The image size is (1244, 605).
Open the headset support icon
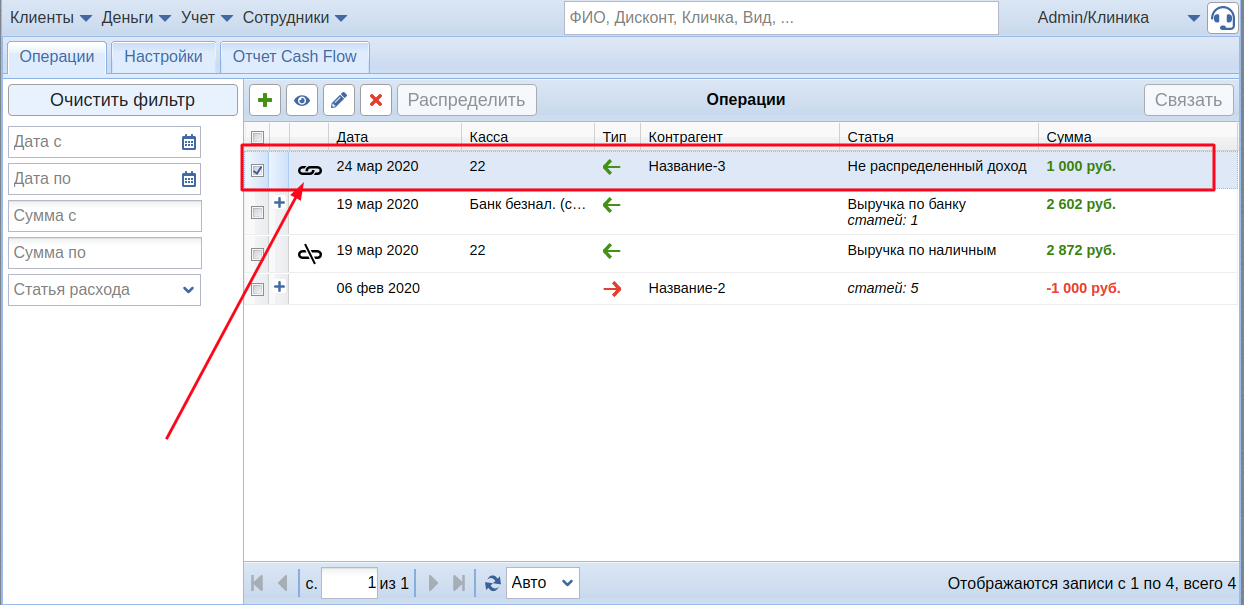1222,18
